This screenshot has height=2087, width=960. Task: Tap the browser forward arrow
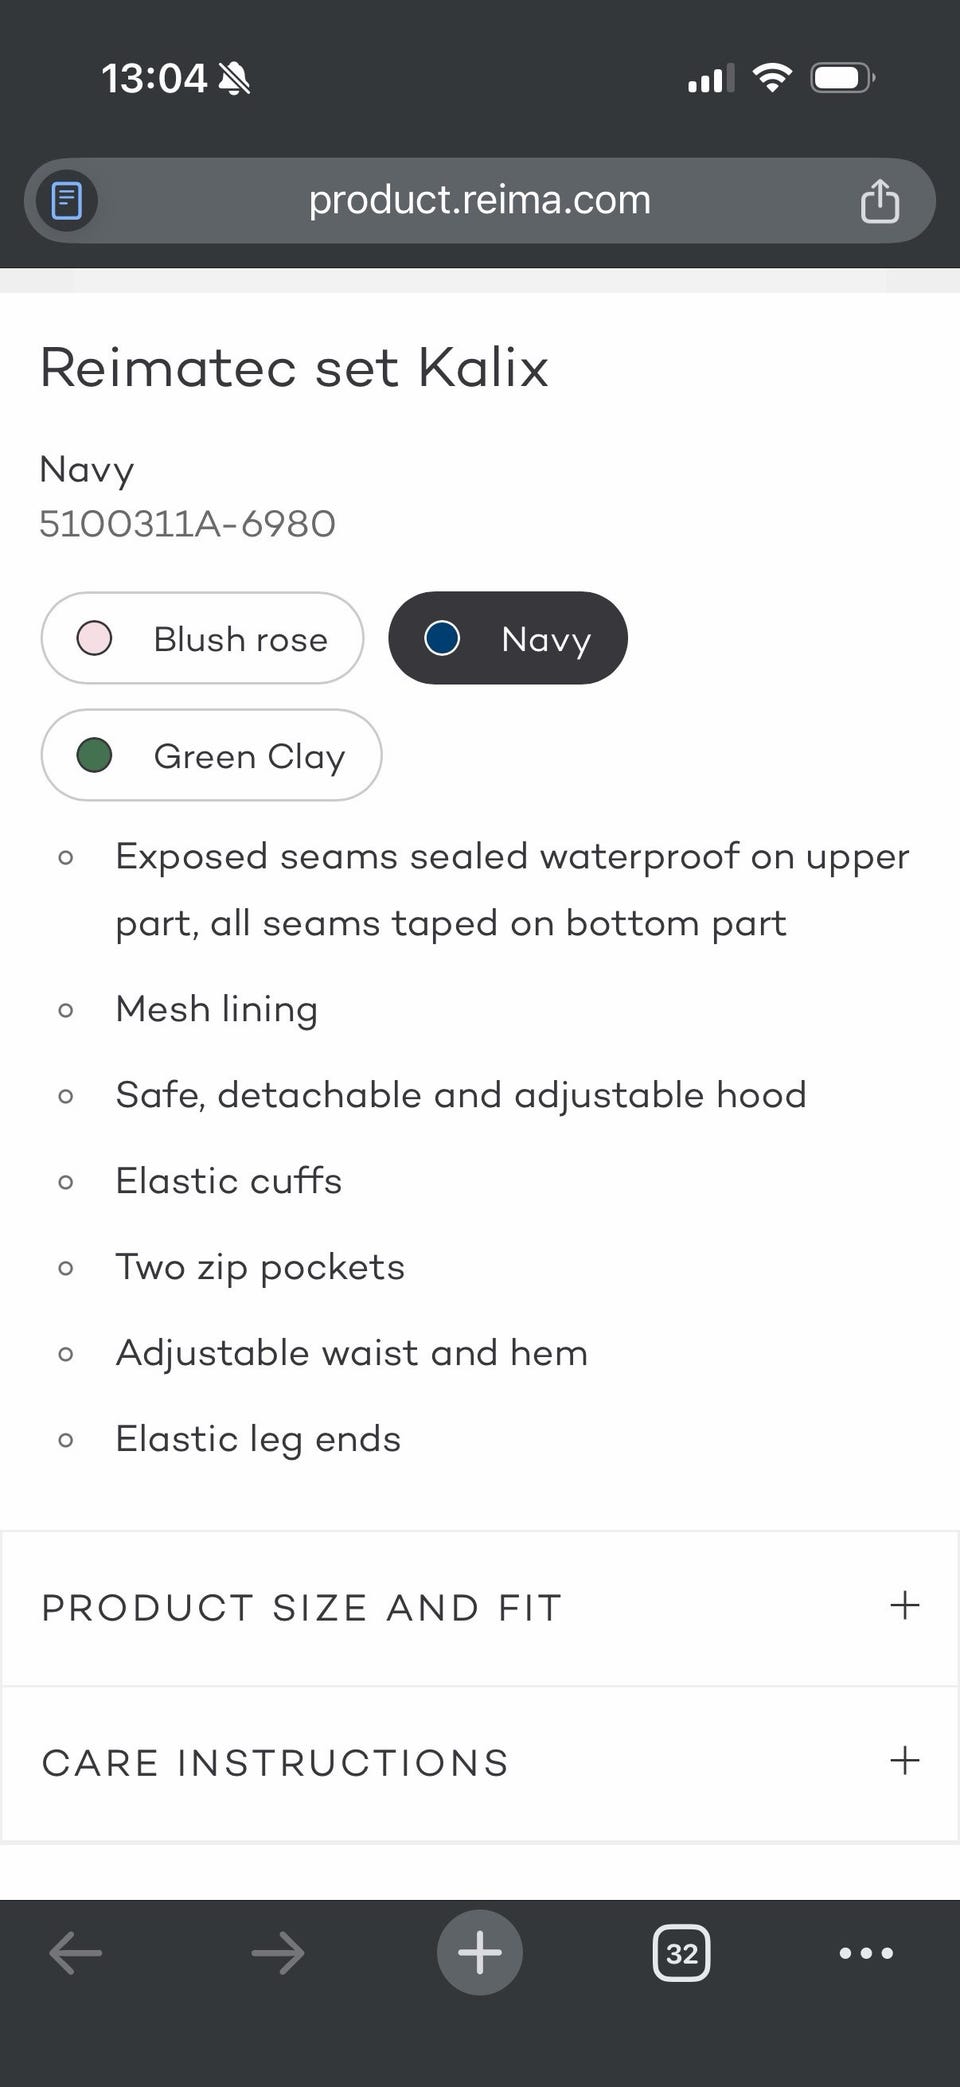[278, 1952]
